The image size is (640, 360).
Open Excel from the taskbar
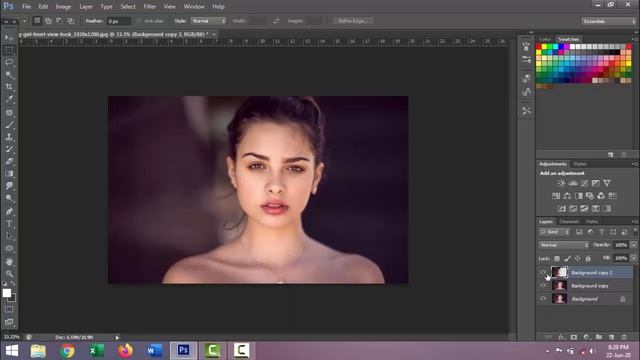[x=96, y=351]
